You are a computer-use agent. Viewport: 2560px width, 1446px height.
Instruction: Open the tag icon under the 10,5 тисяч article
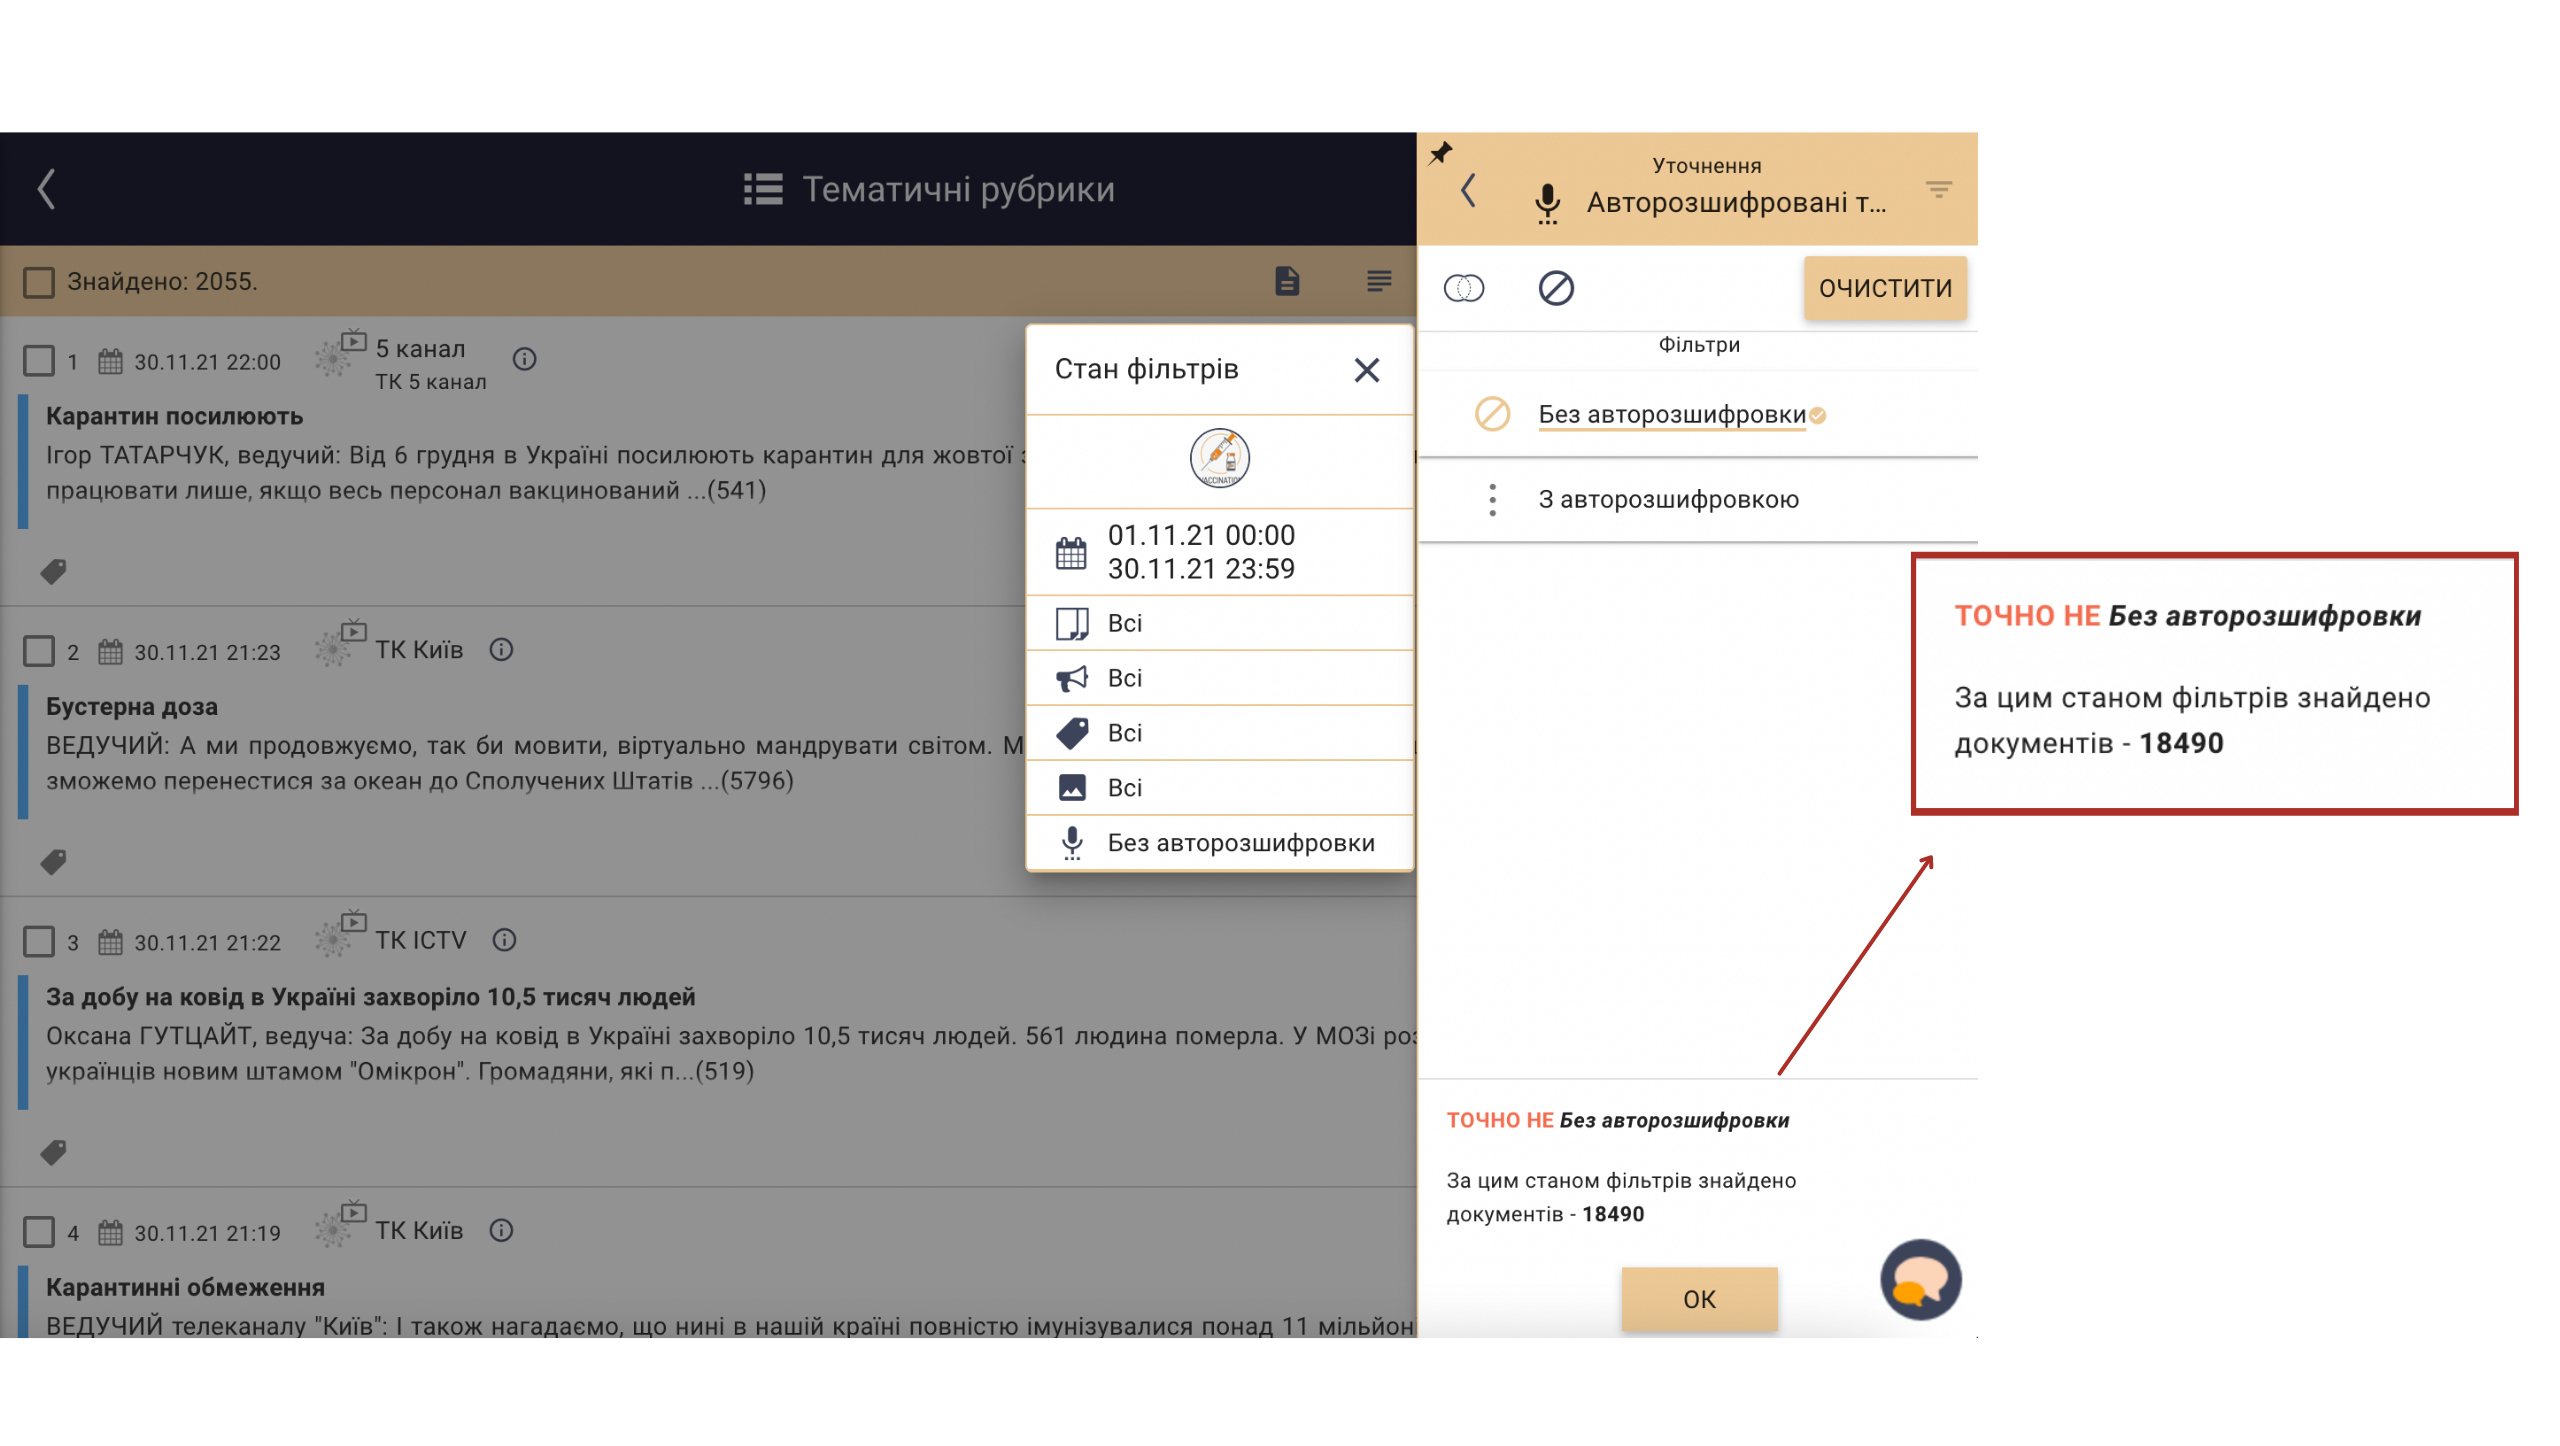tap(54, 1152)
